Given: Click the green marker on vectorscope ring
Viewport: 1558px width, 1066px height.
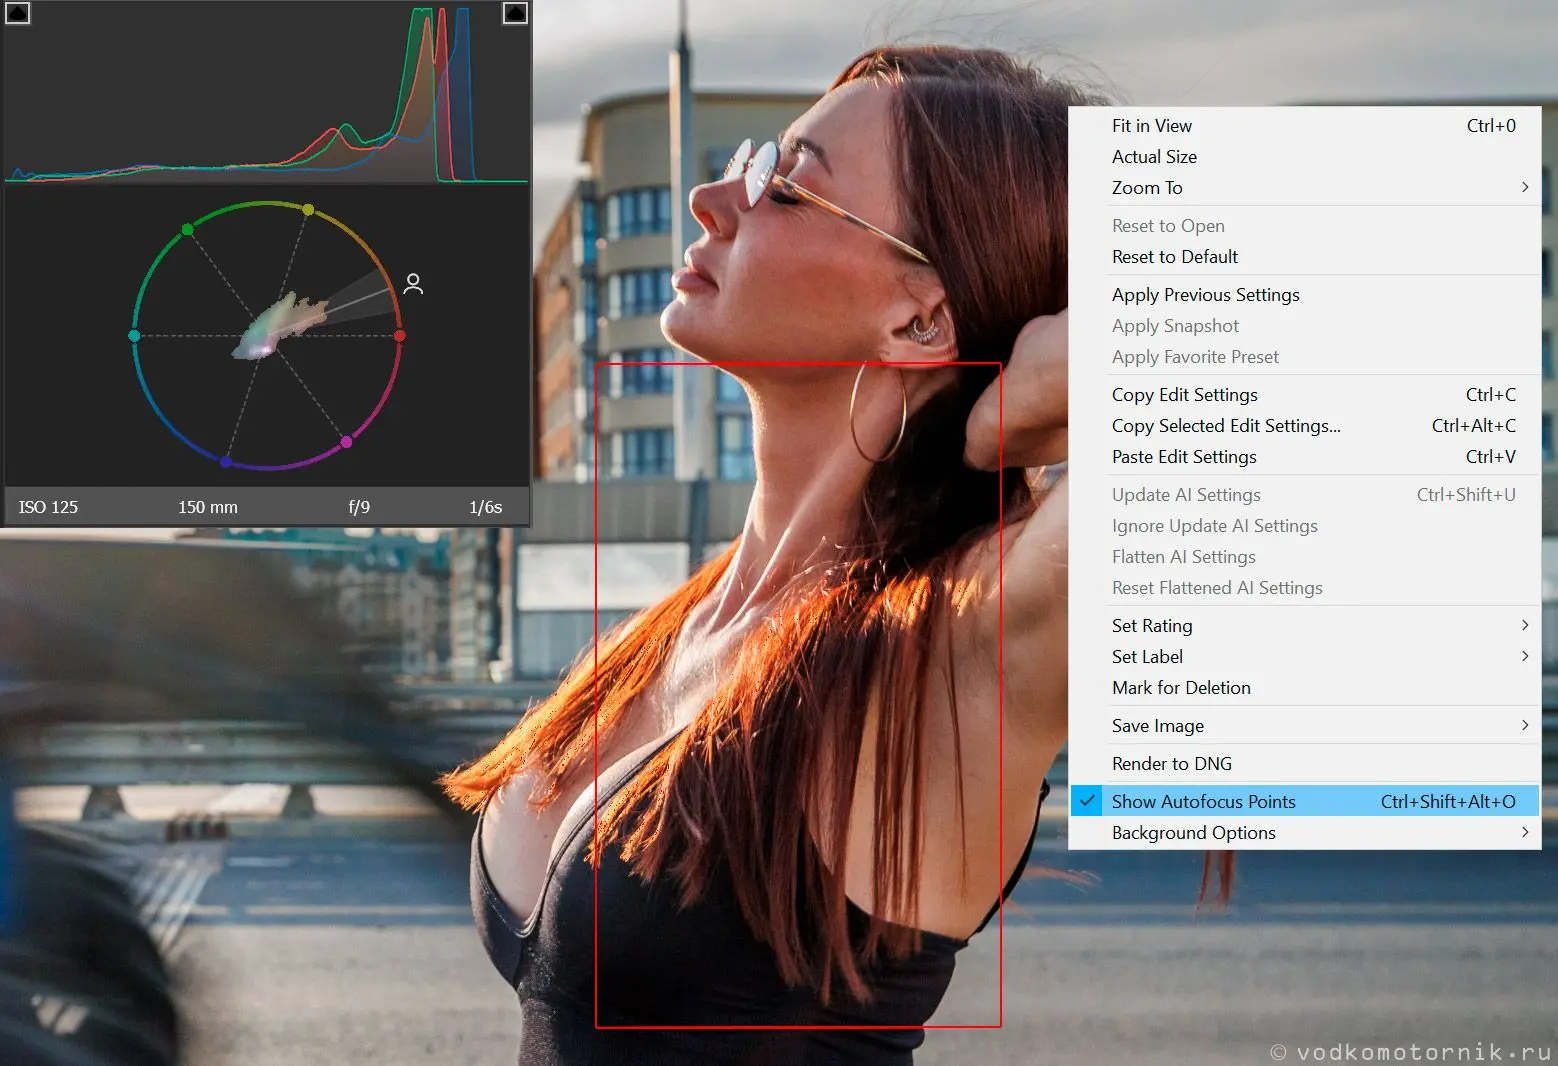Looking at the screenshot, I should coord(187,230).
